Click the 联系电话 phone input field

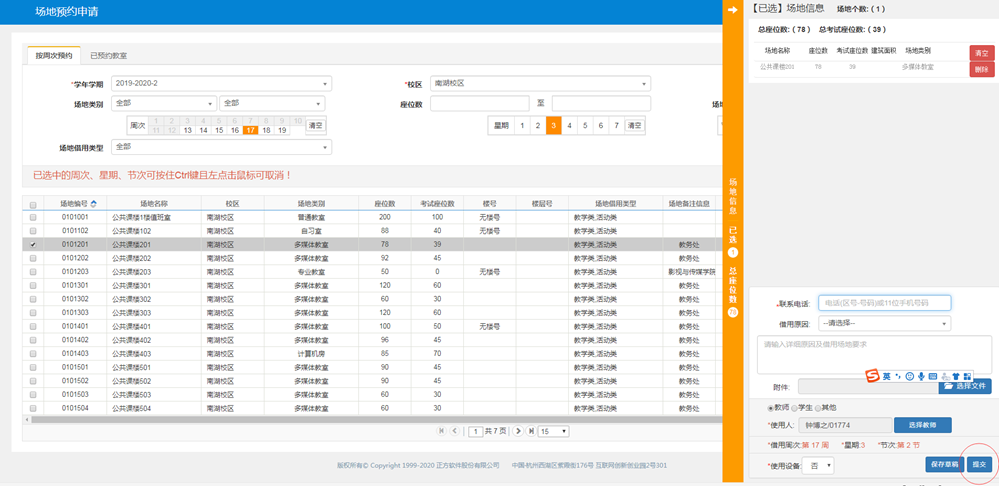[884, 303]
